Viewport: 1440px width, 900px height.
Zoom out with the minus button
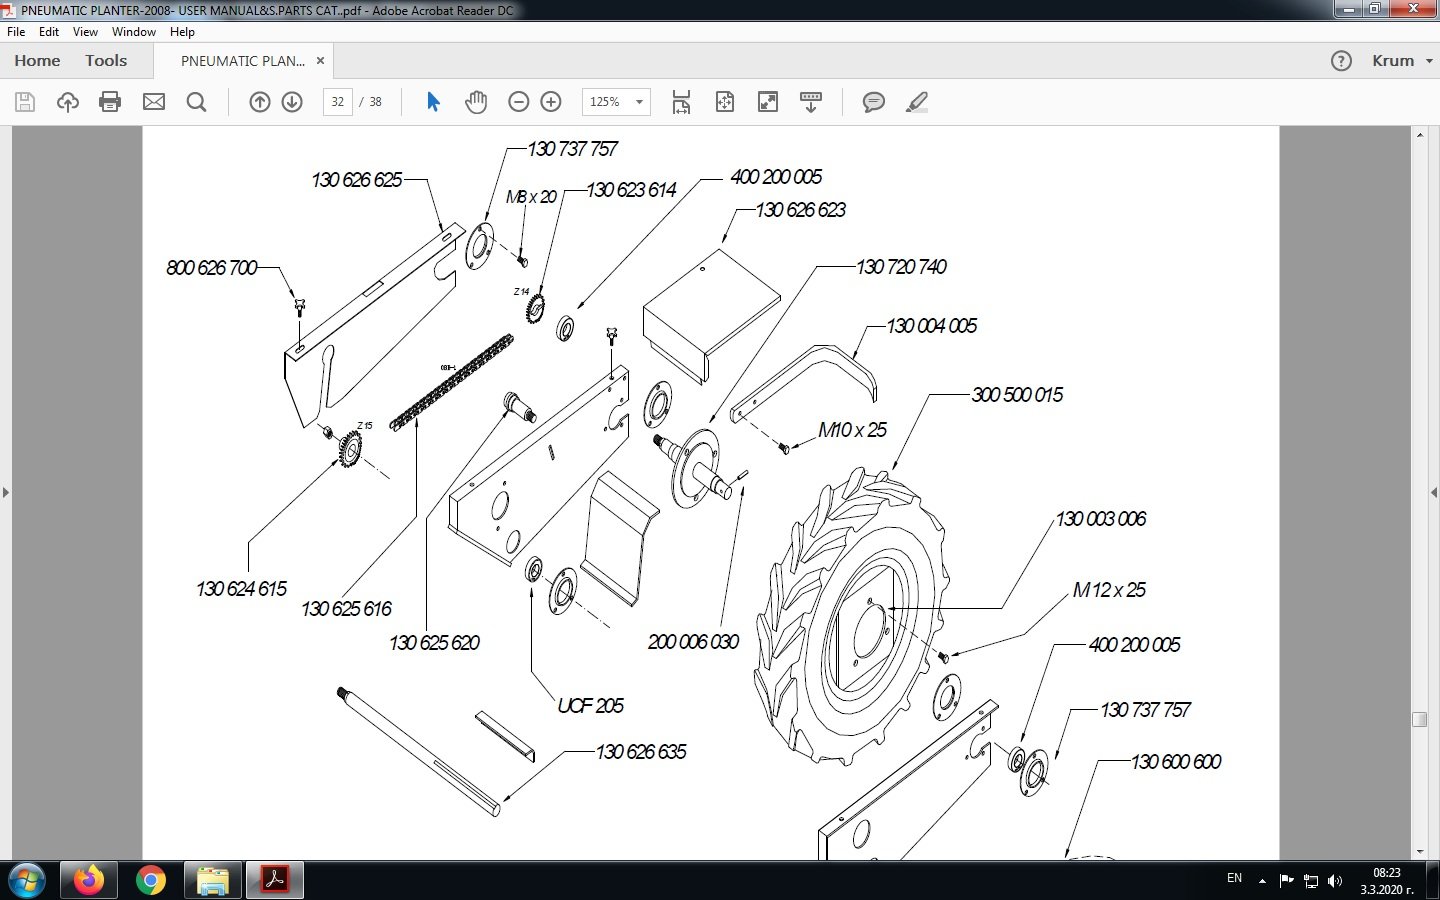click(518, 102)
